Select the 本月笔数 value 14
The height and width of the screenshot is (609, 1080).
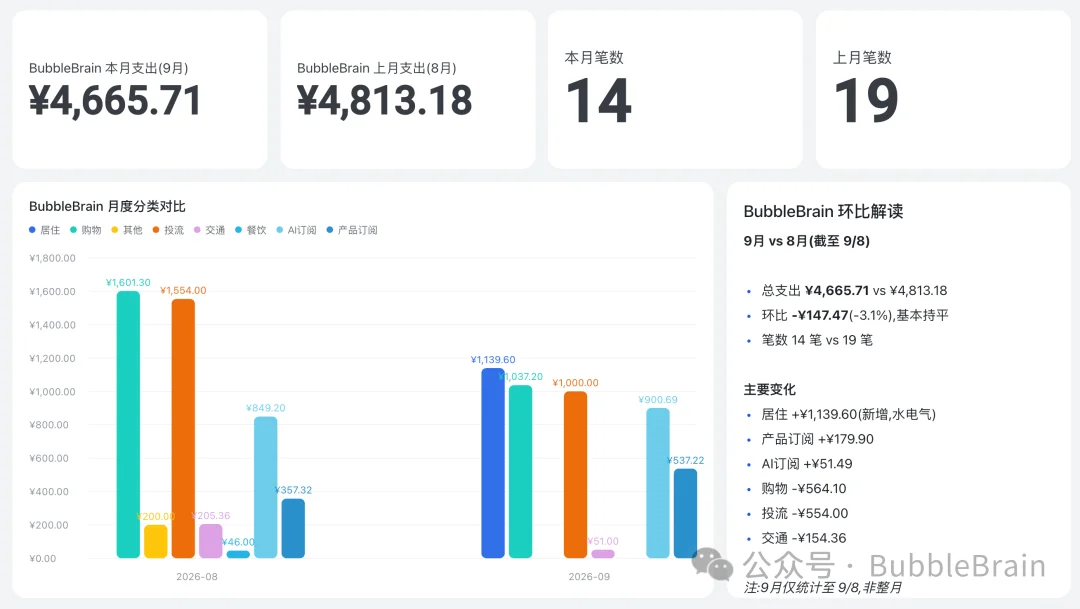click(x=598, y=101)
